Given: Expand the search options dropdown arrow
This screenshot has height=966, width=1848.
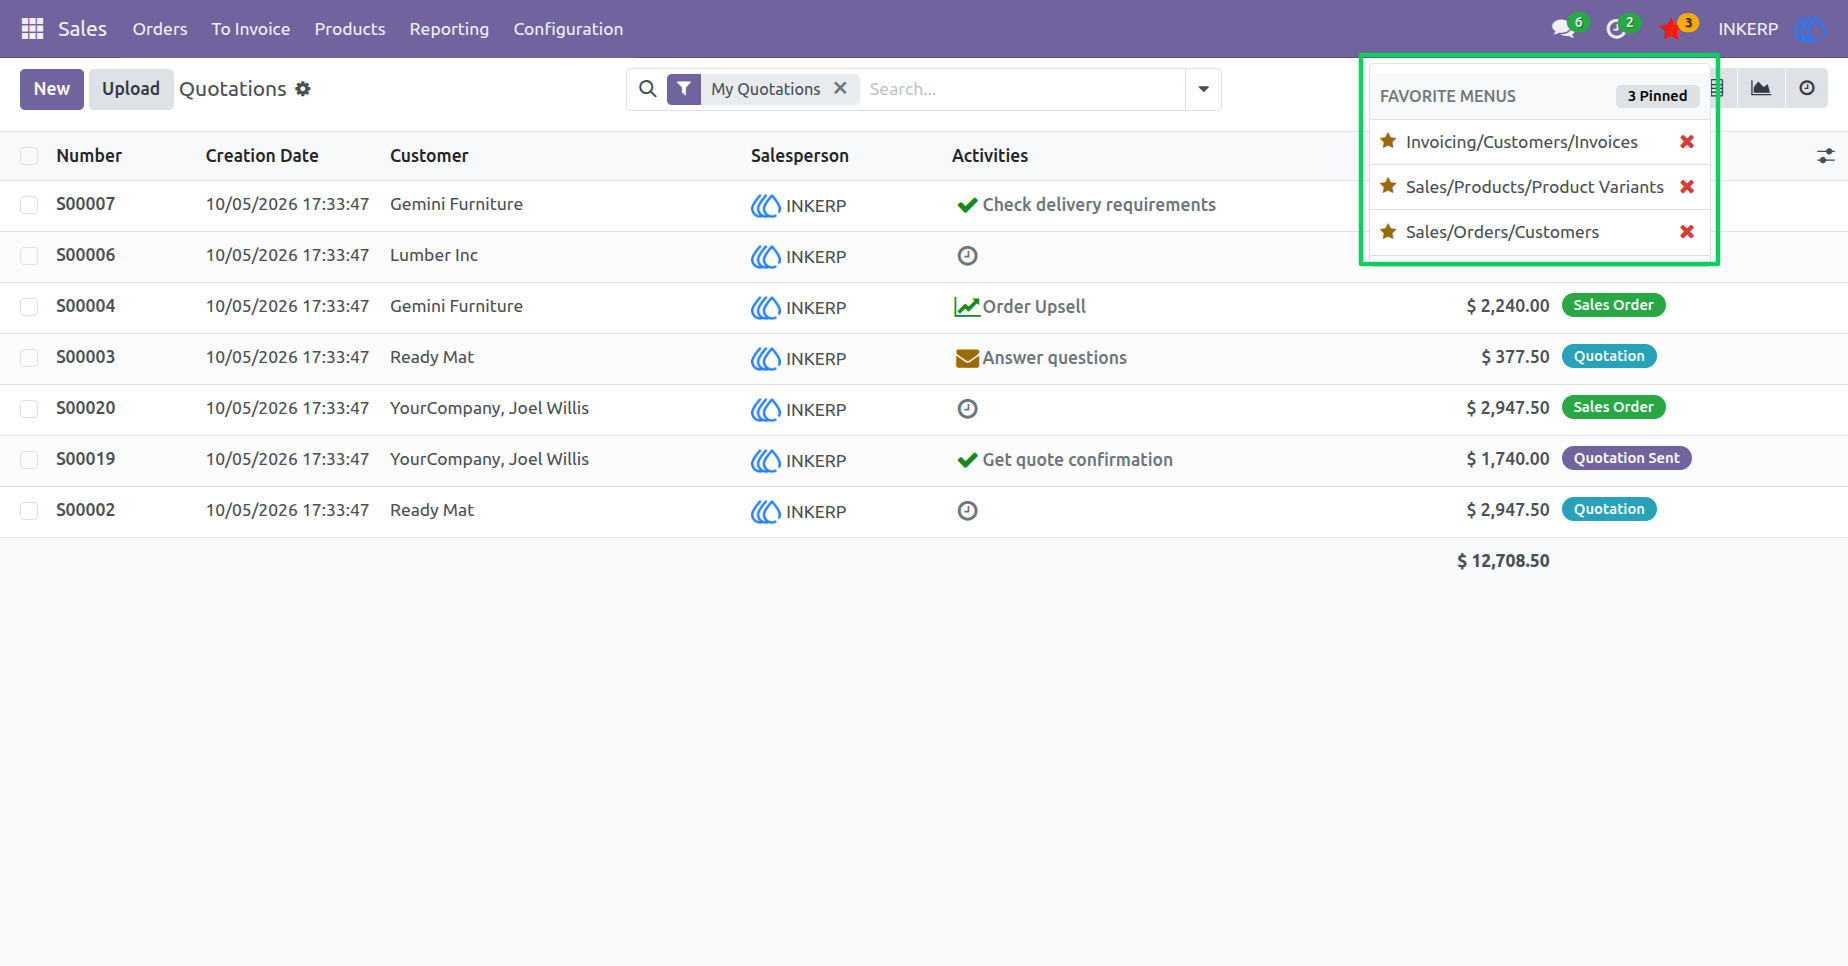Looking at the screenshot, I should point(1203,89).
